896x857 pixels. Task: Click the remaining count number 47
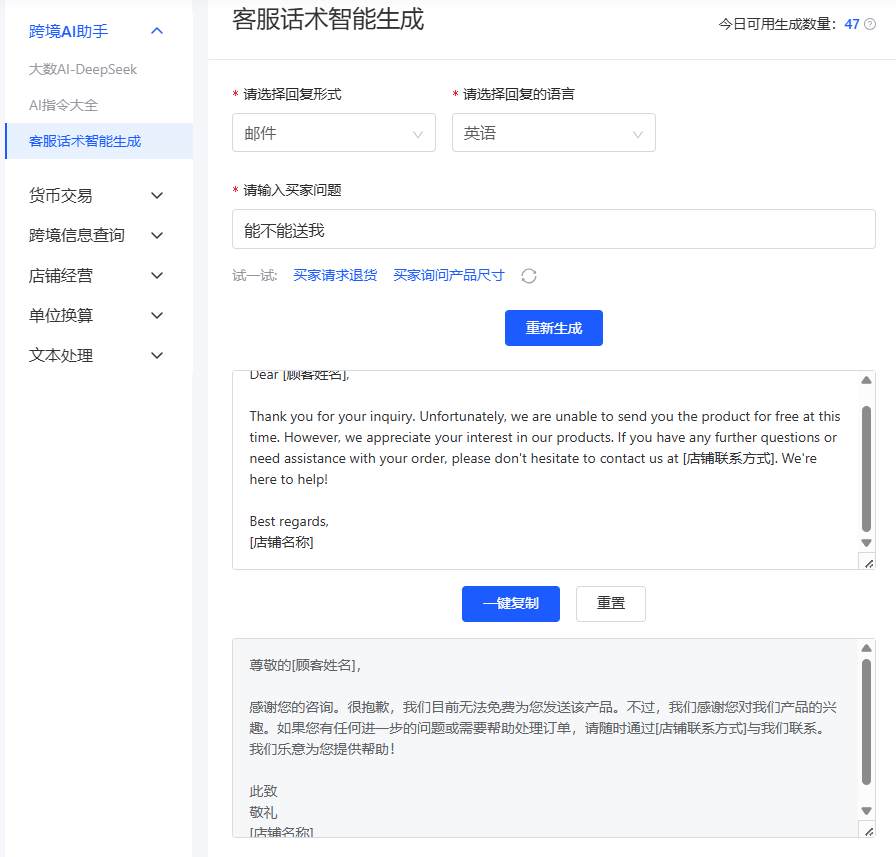pos(852,24)
